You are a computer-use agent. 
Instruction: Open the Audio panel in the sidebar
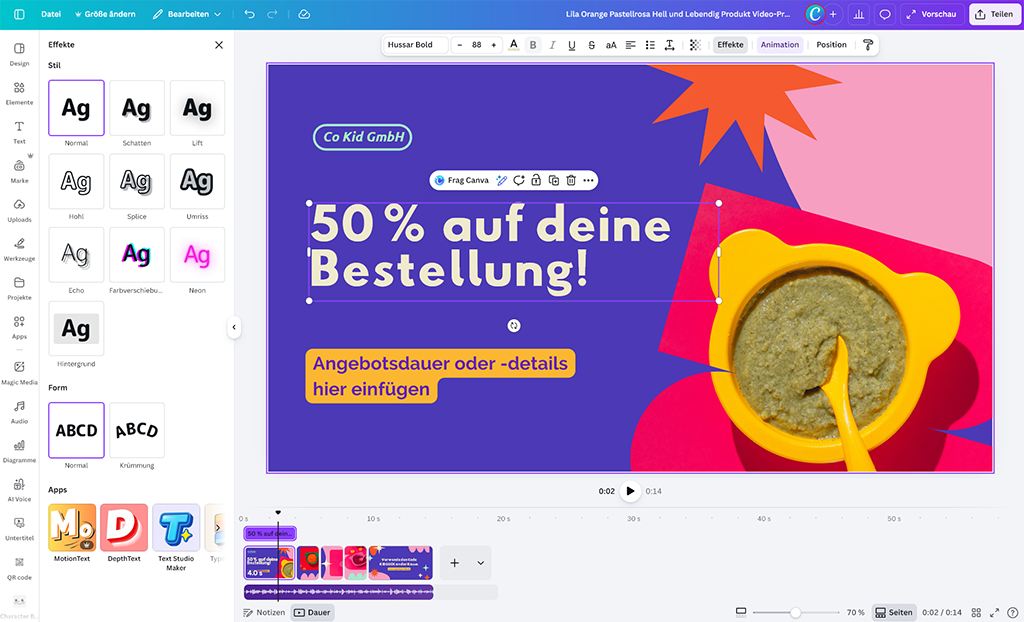point(20,412)
